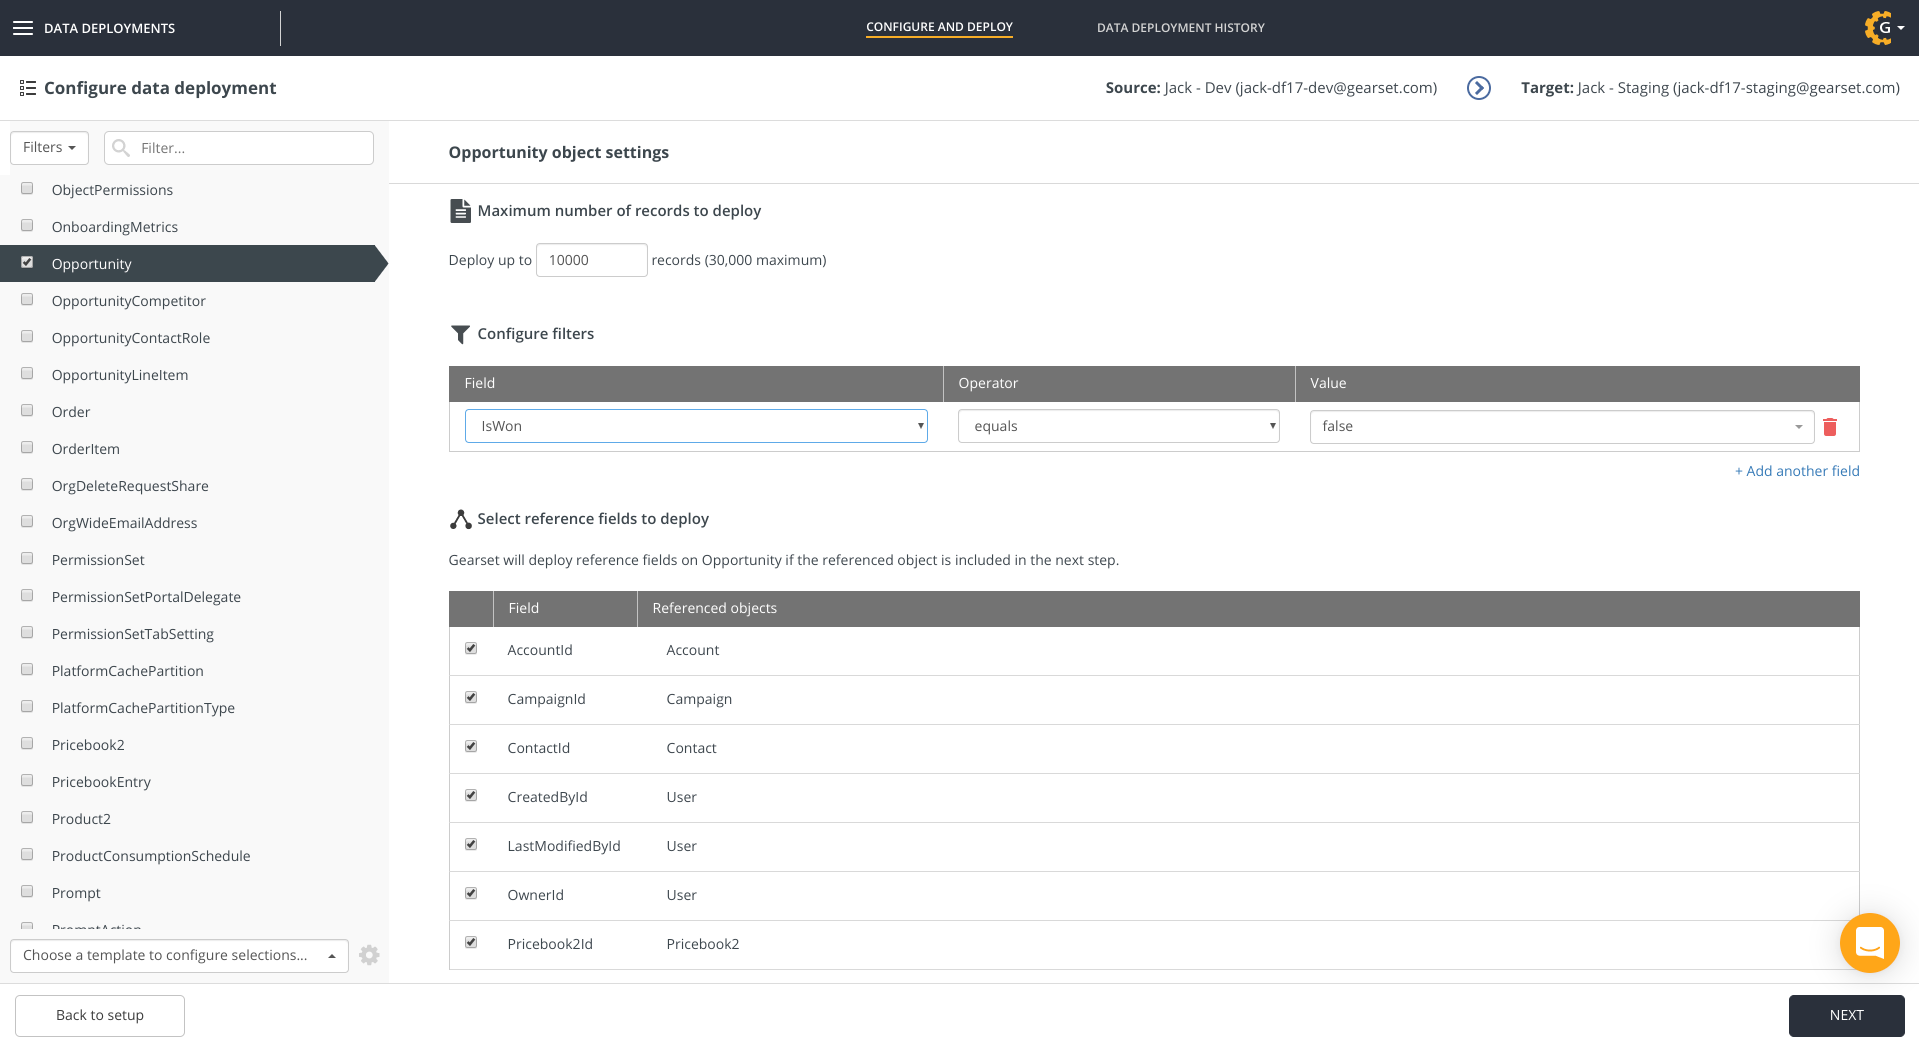This screenshot has height=1047, width=1919.
Task: Check the OpportunityLineItem checkbox
Action: (x=27, y=373)
